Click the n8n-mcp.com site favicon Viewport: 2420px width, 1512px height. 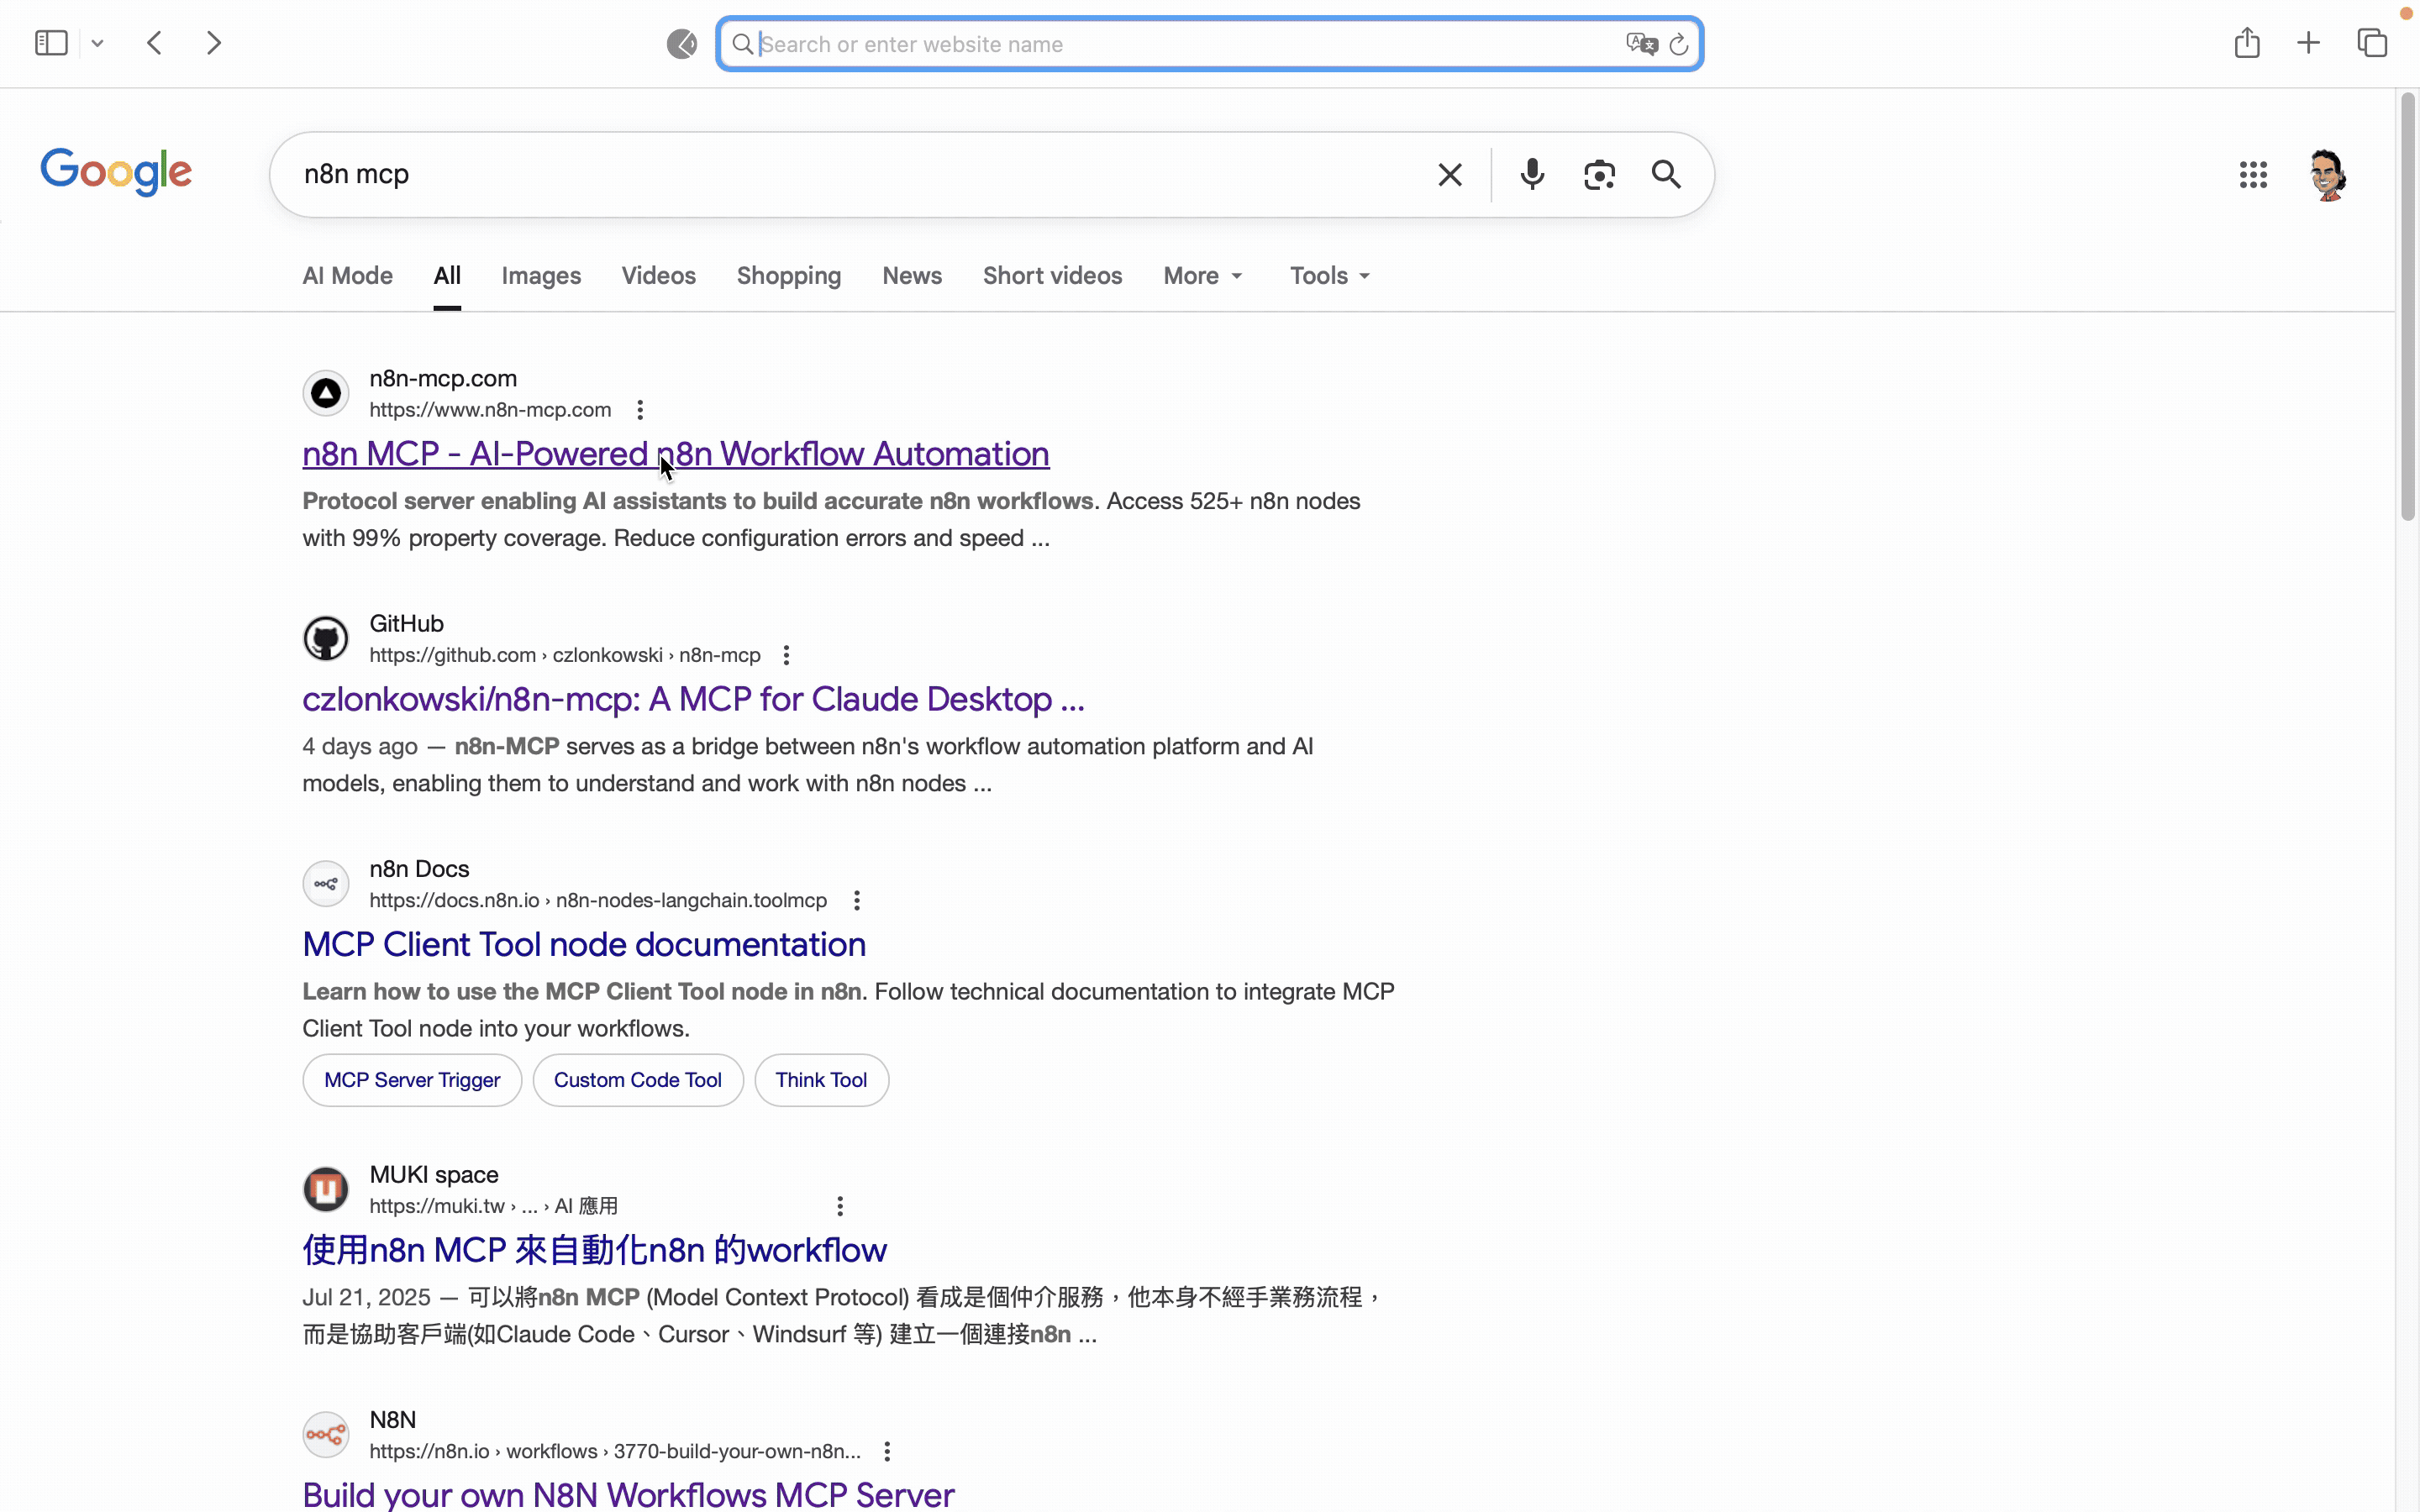coord(326,393)
